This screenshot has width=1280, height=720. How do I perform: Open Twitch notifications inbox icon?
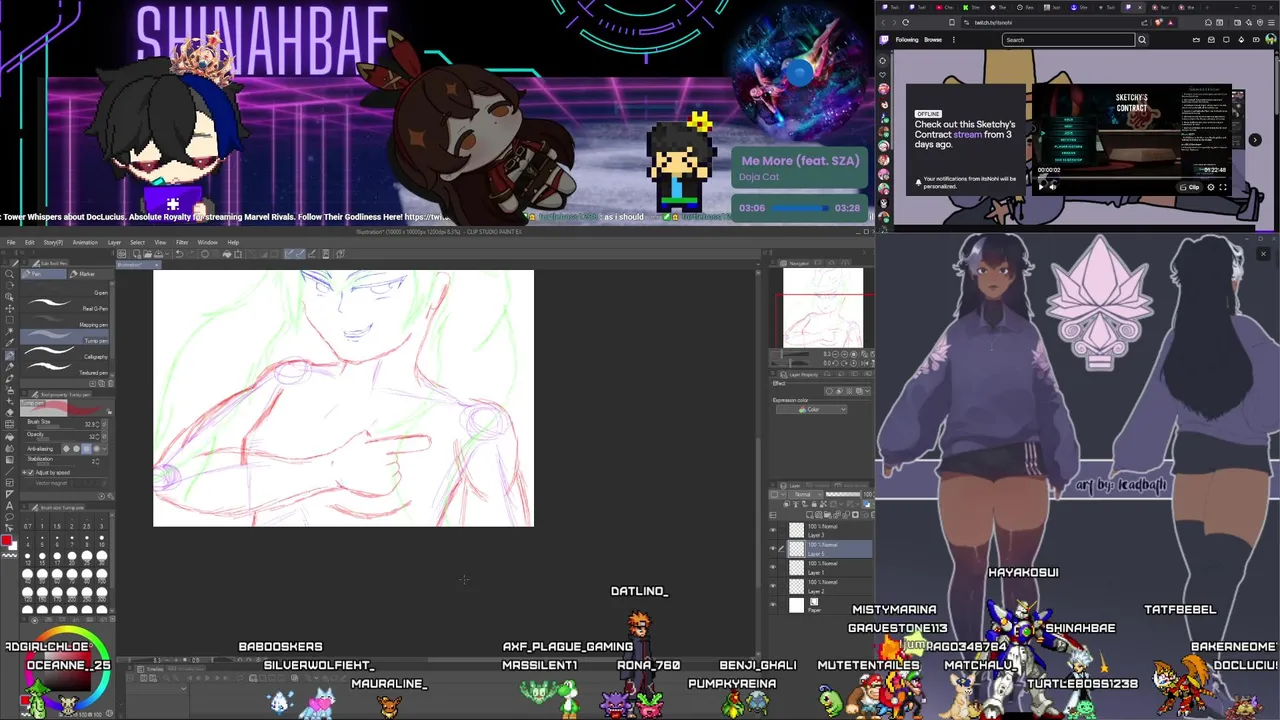(x=1211, y=40)
